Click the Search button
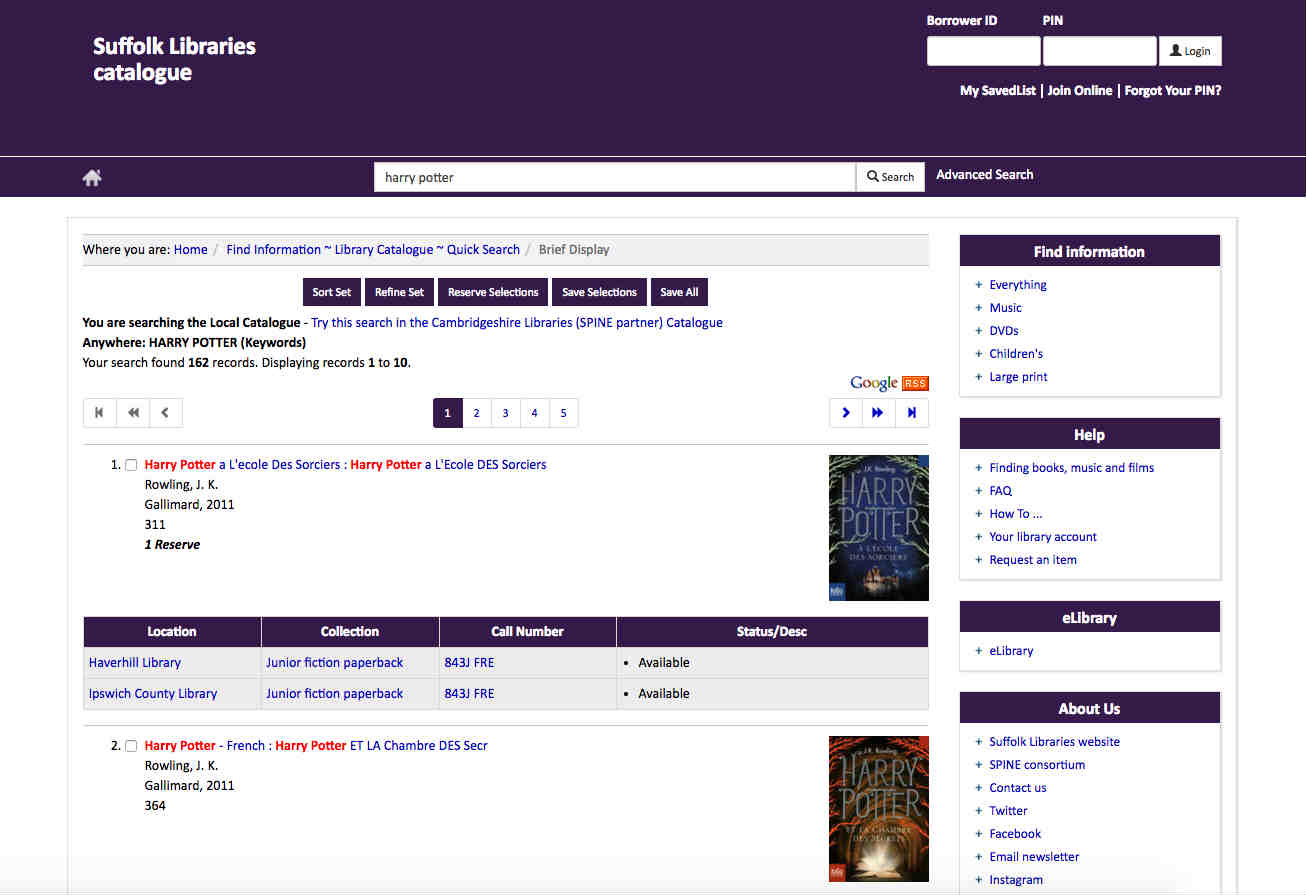Image resolution: width=1306 pixels, height=895 pixels. coord(890,177)
